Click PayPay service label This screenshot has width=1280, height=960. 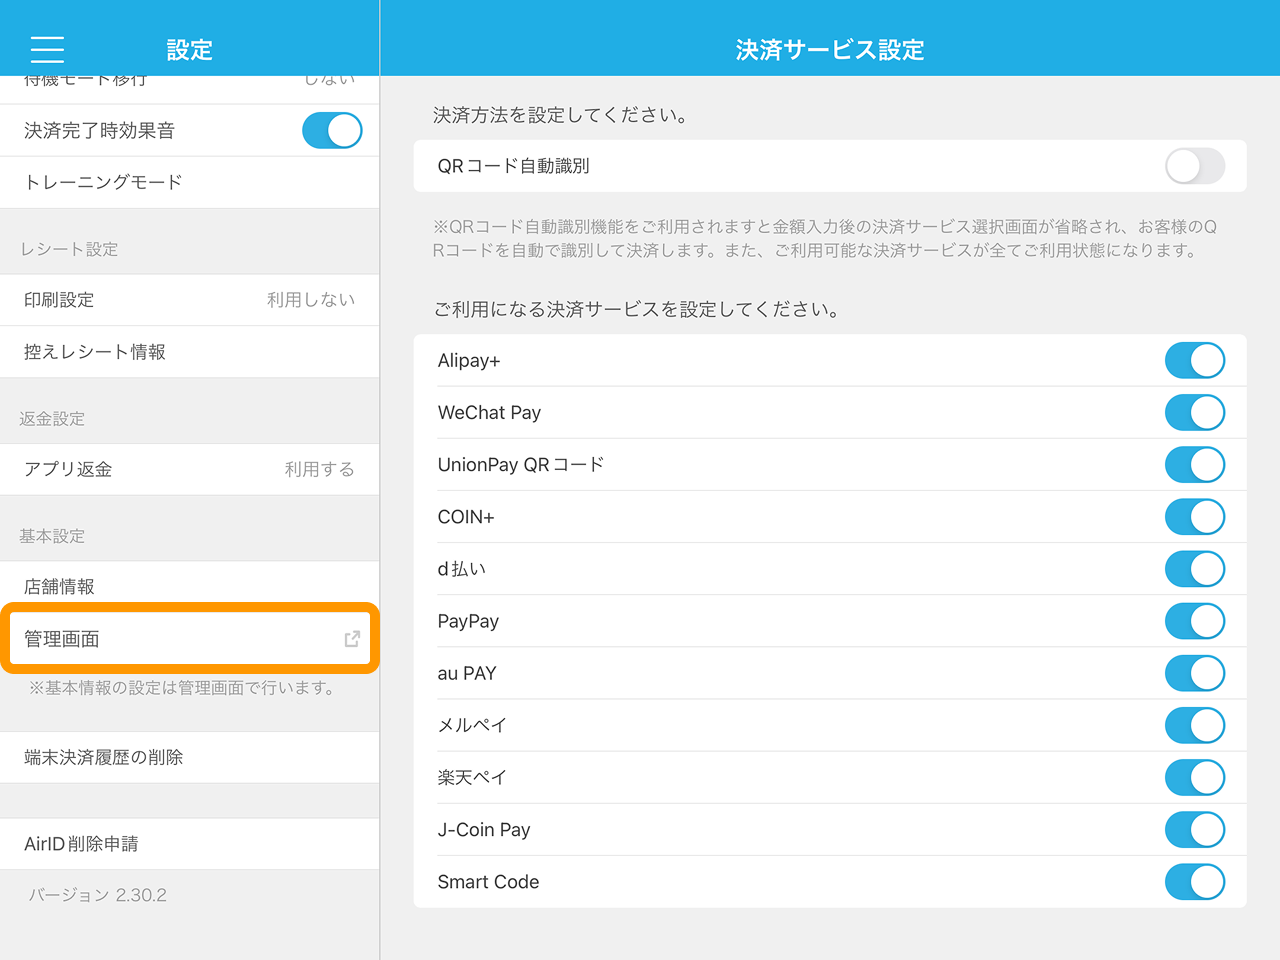click(x=468, y=621)
